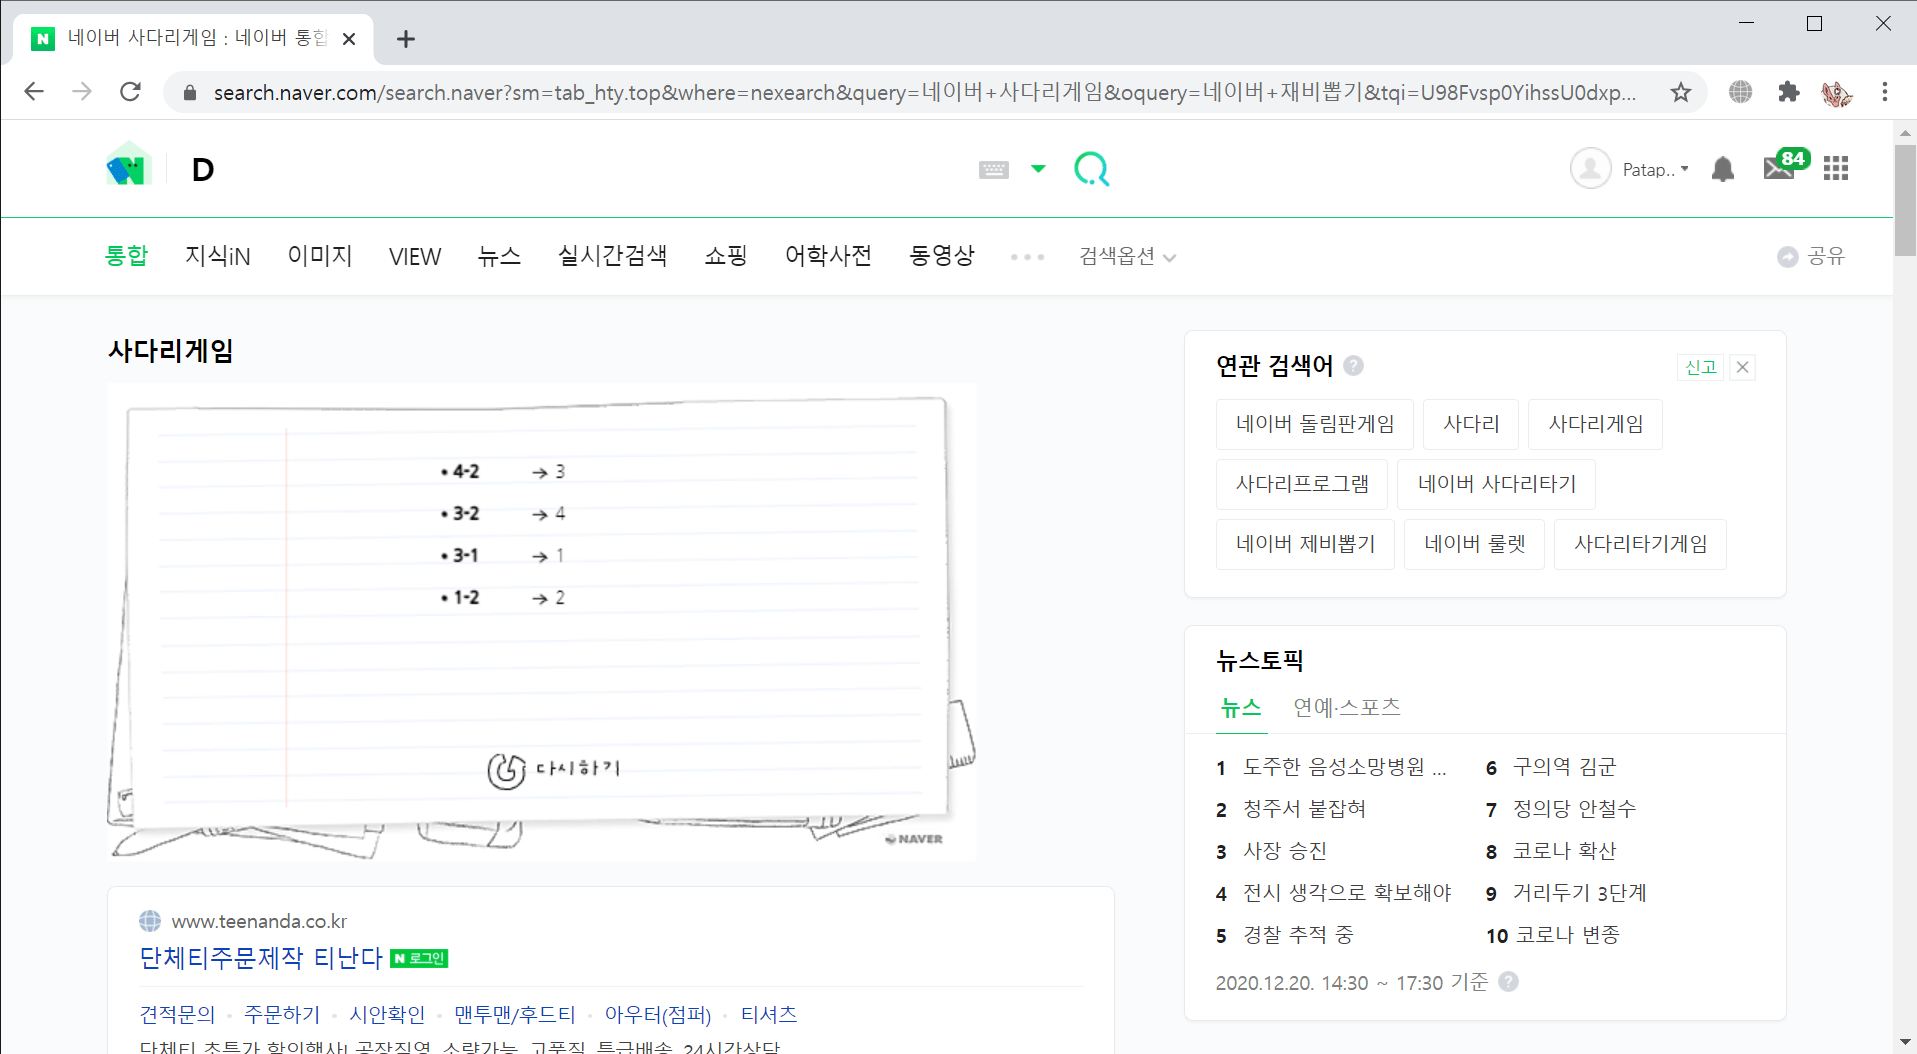View the site lock info icon
The height and width of the screenshot is (1054, 1917).
coord(190,93)
